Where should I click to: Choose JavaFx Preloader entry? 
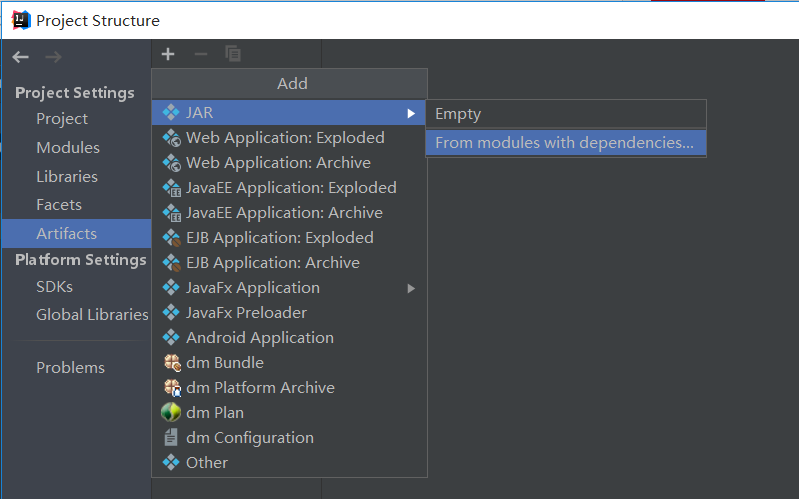point(288,312)
